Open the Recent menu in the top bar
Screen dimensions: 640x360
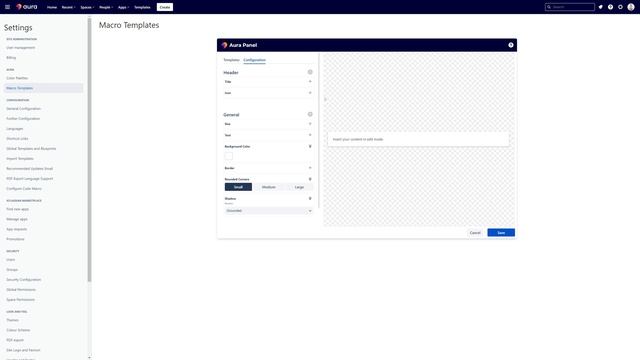pos(68,7)
